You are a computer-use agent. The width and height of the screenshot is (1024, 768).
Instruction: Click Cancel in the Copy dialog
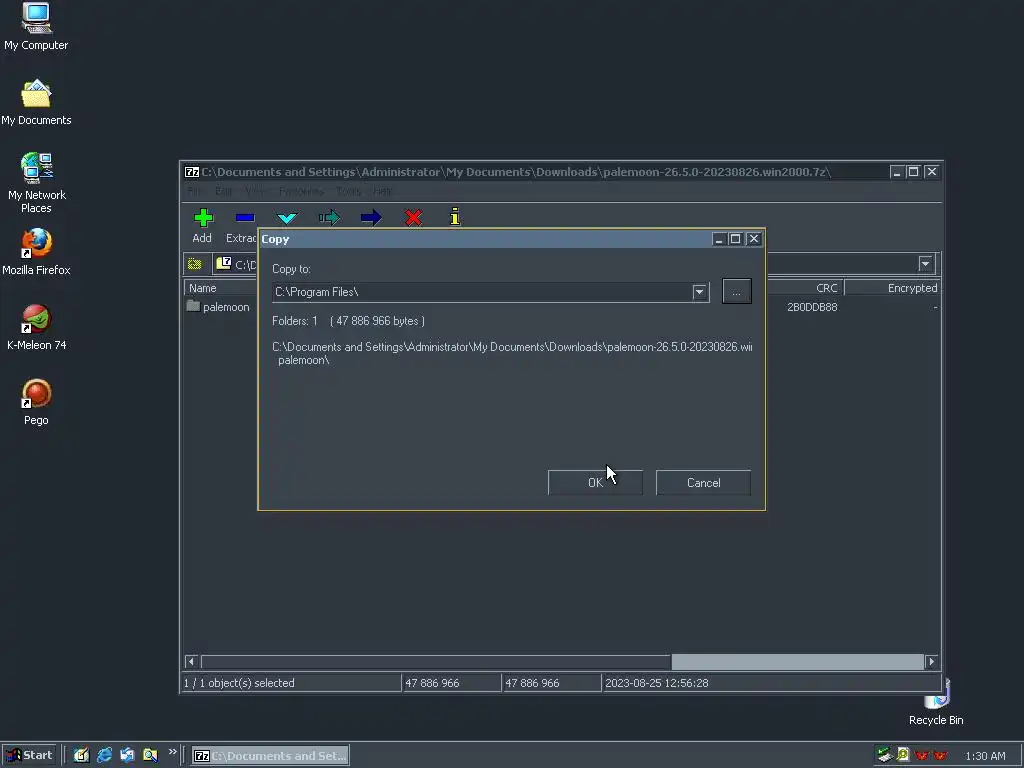(703, 483)
